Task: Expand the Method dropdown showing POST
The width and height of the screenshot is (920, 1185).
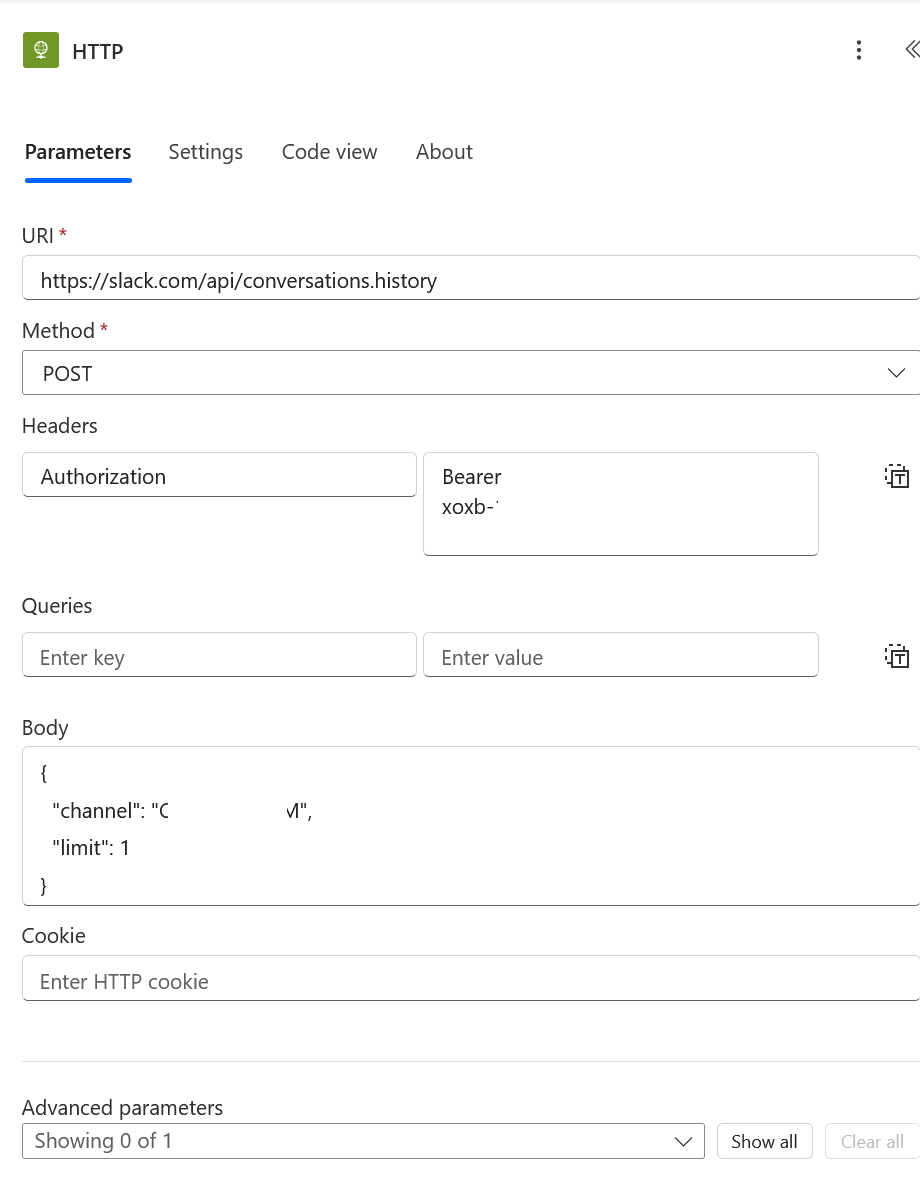Action: point(470,373)
